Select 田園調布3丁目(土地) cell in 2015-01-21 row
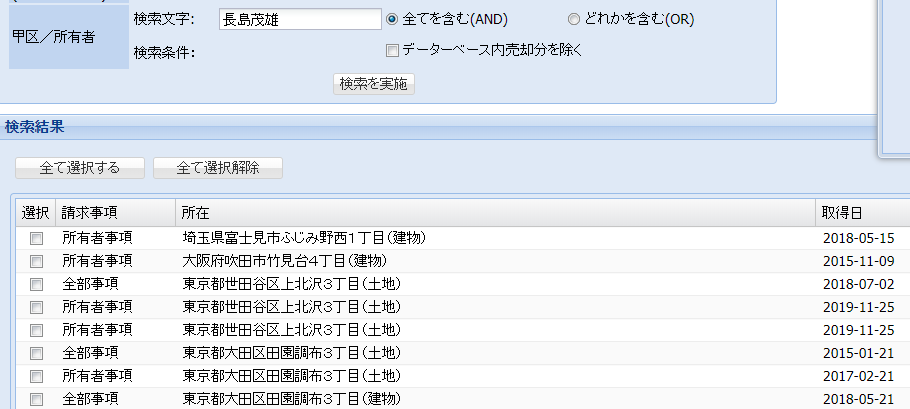The height and width of the screenshot is (409, 910). click(x=291, y=353)
